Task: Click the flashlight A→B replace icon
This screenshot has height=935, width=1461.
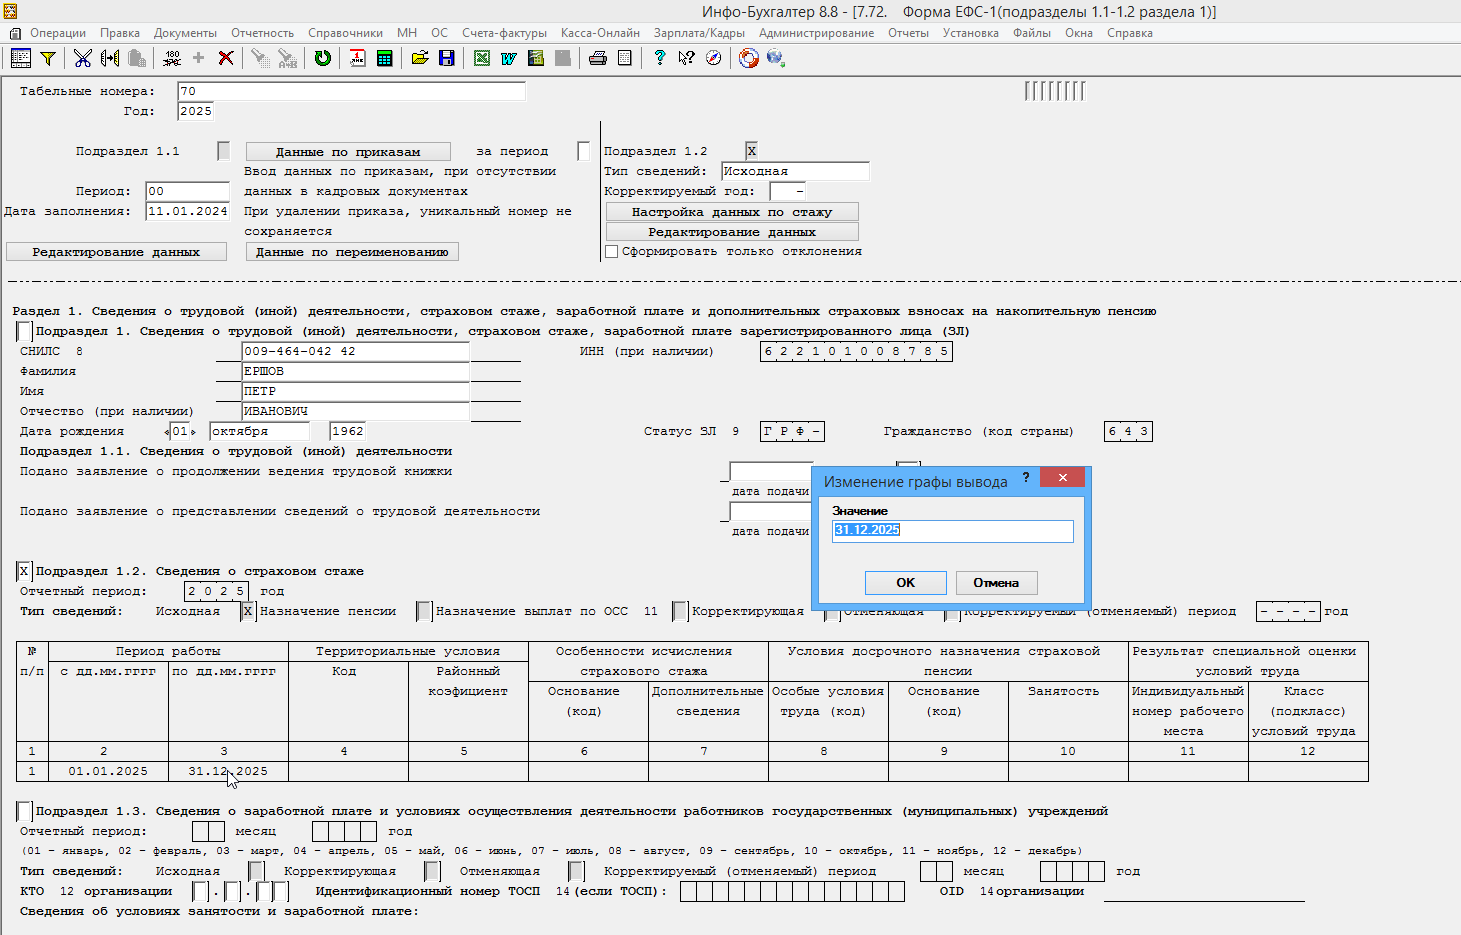Action: point(288,58)
